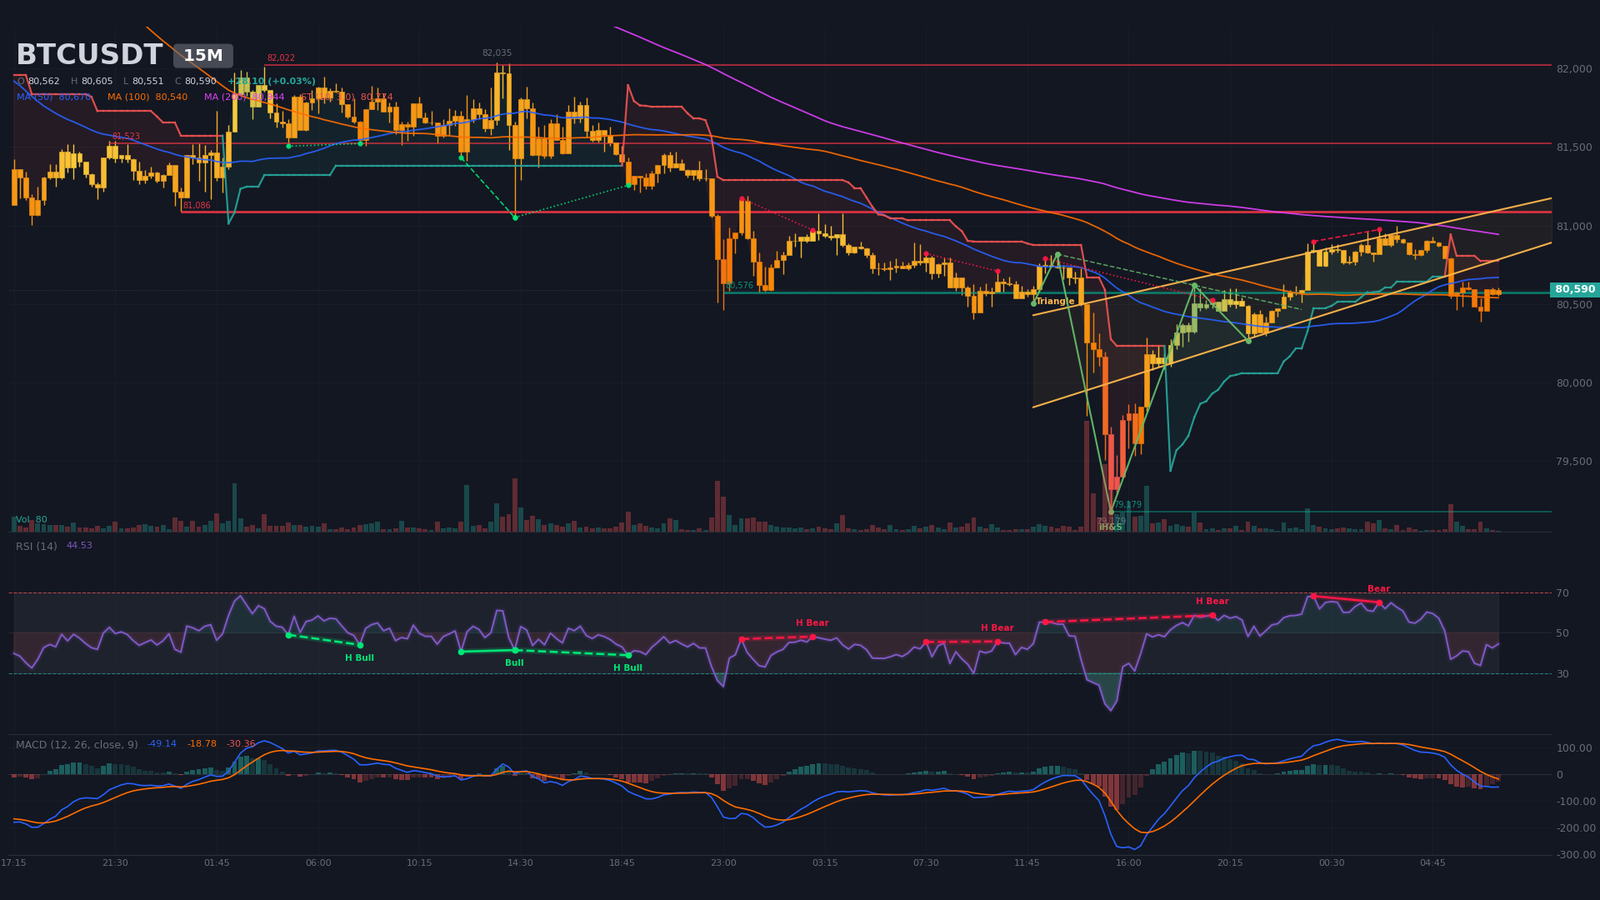Screen dimensions: 1600x900
Task: Click the 11:45 time axis label
Action: pyautogui.click(x=1027, y=863)
